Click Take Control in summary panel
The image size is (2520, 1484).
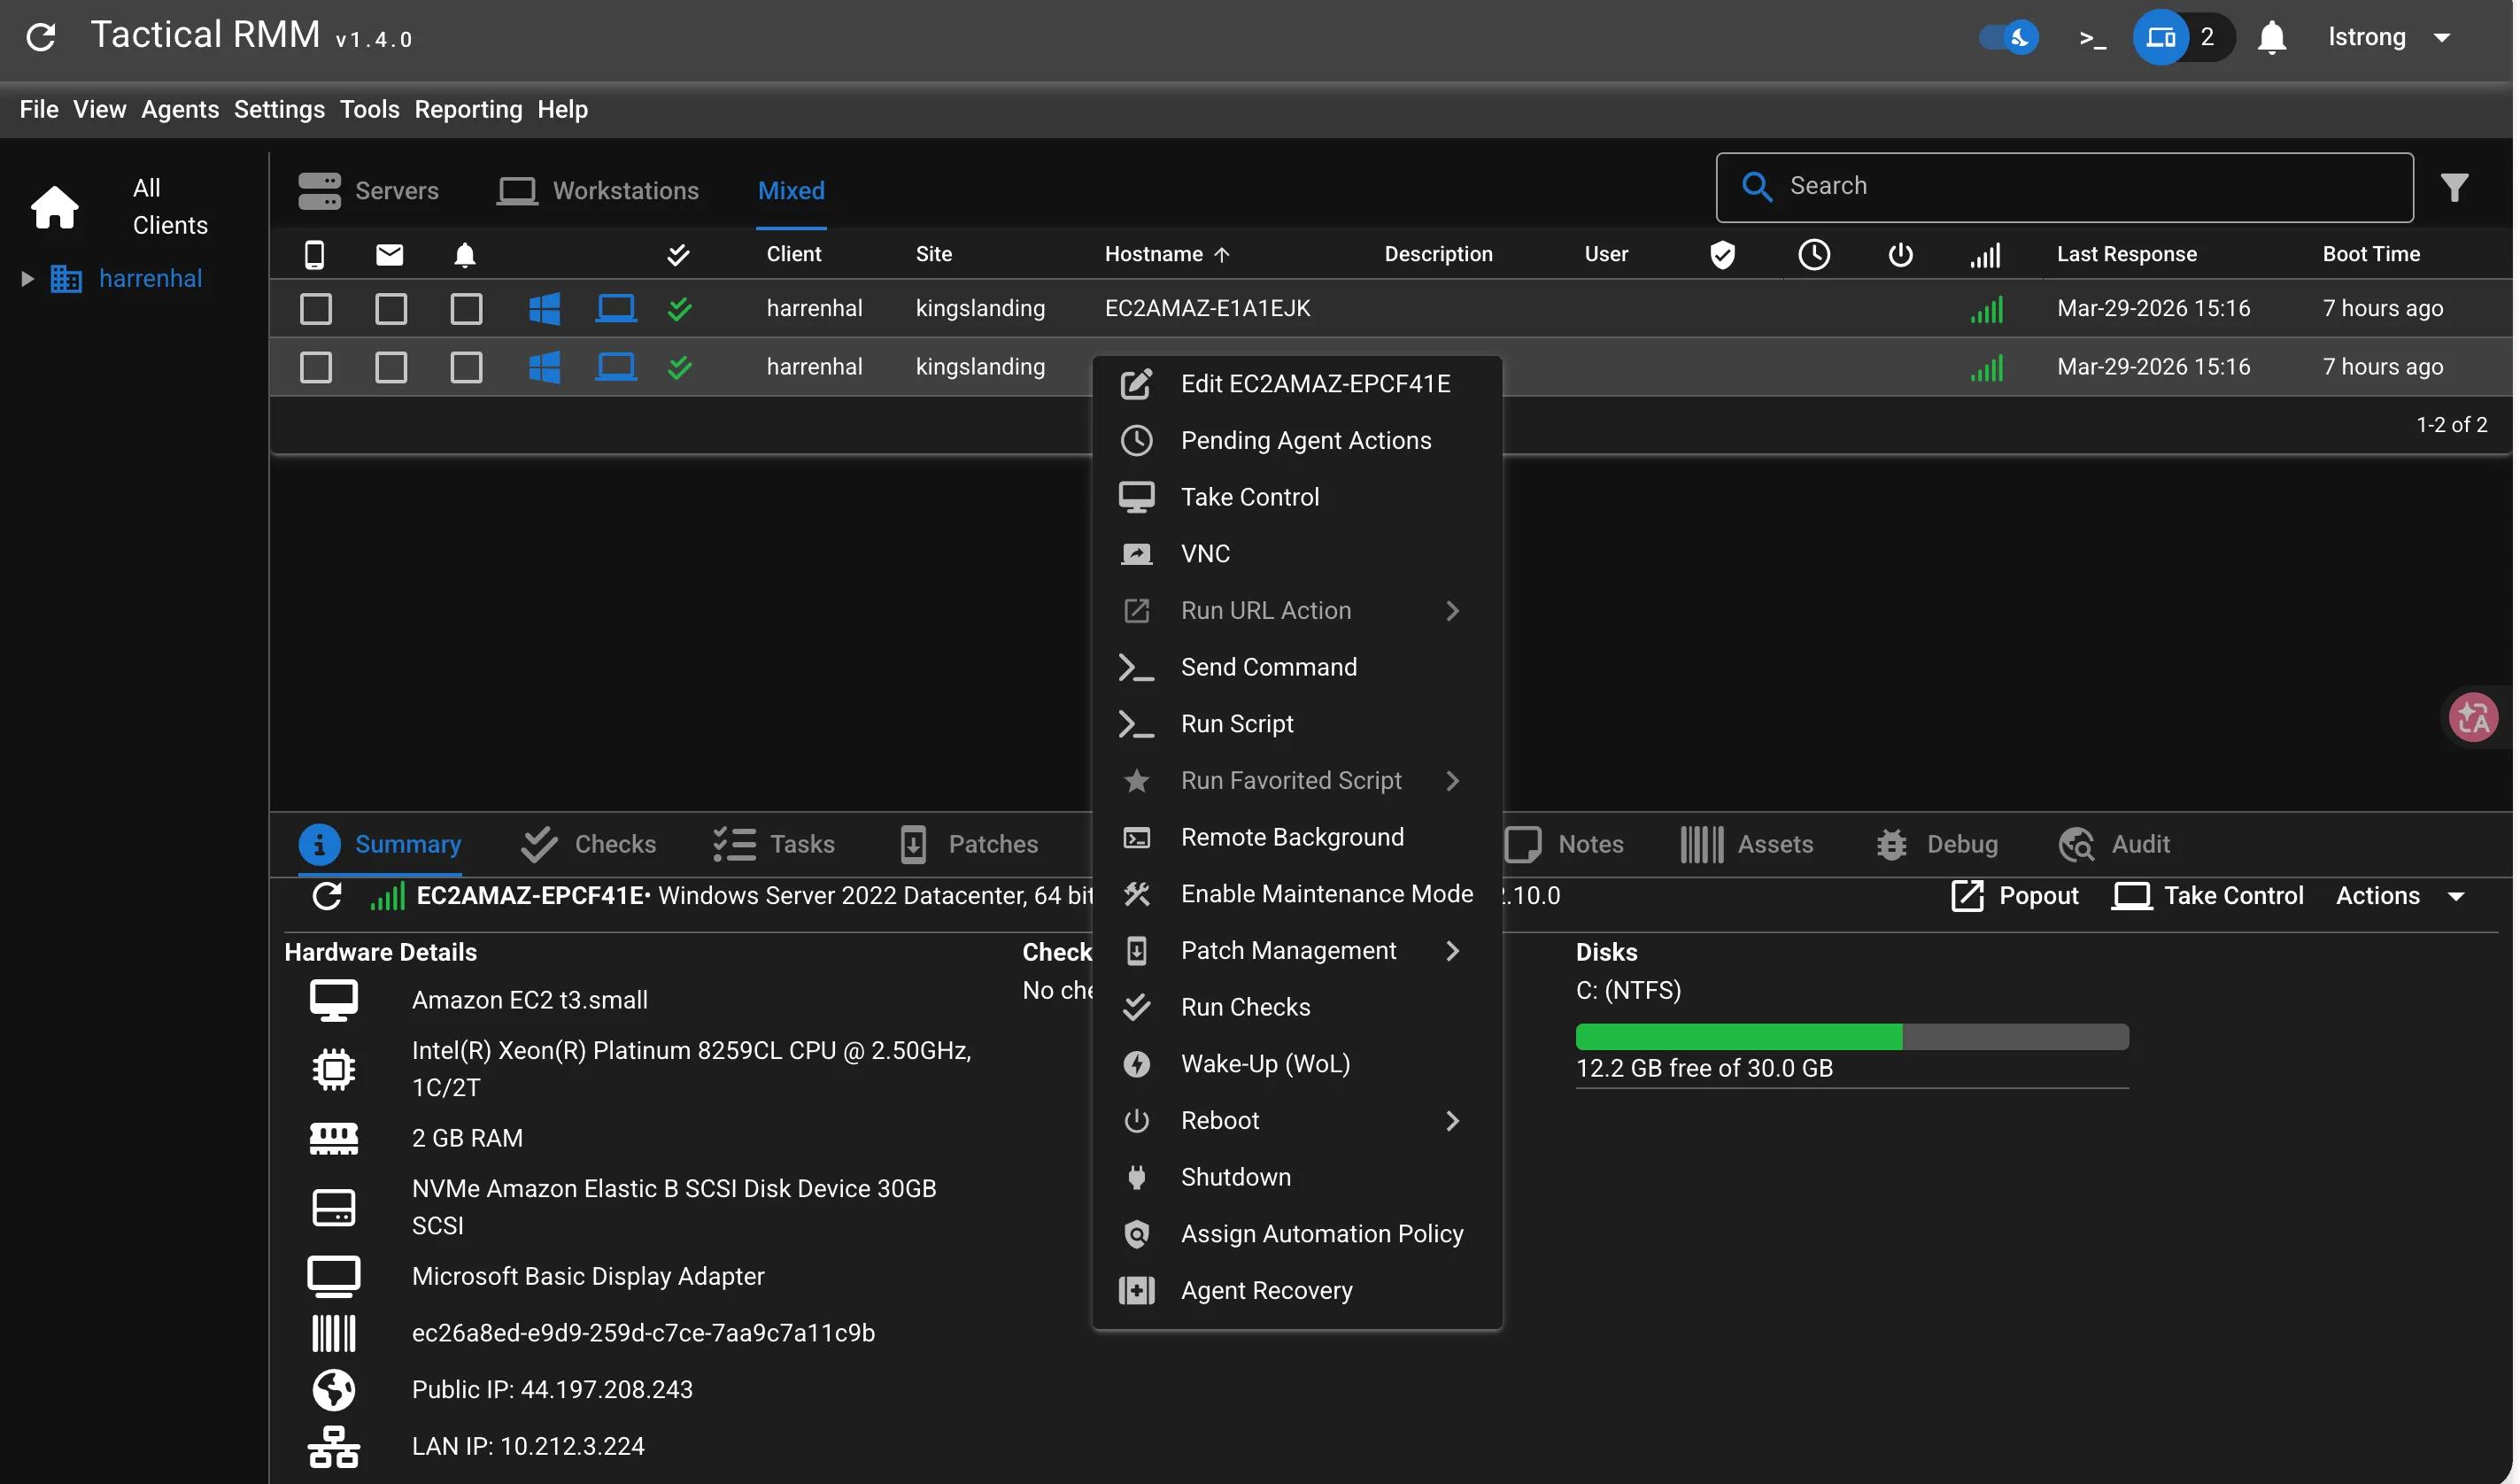[2207, 895]
